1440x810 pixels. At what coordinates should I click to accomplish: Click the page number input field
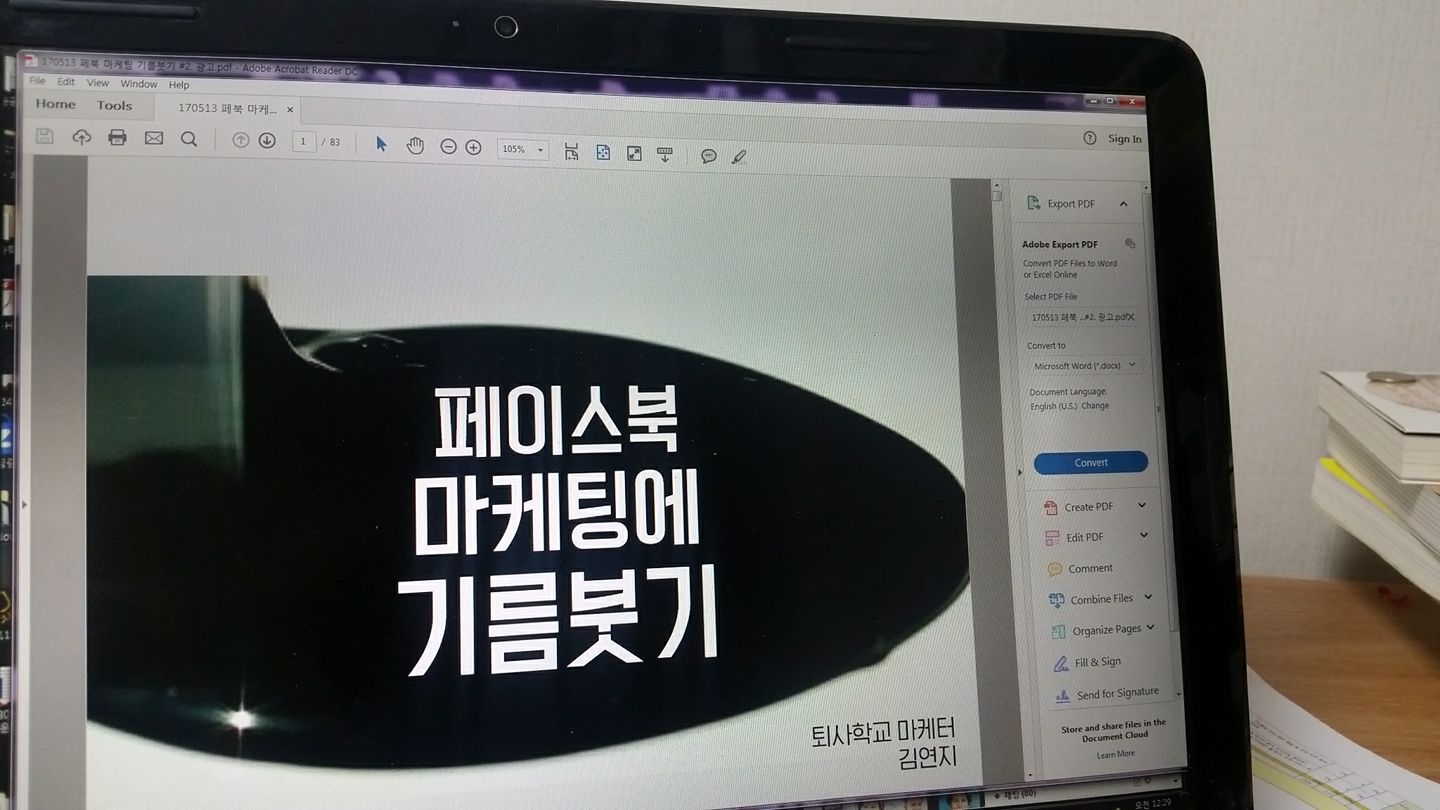click(x=304, y=142)
